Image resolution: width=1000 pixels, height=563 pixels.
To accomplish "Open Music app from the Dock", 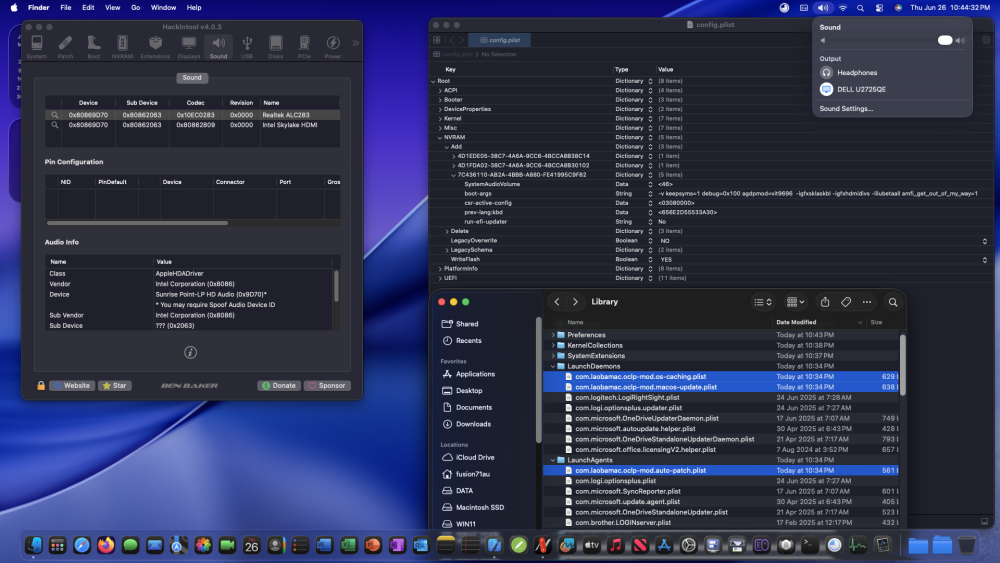I will [x=615, y=545].
